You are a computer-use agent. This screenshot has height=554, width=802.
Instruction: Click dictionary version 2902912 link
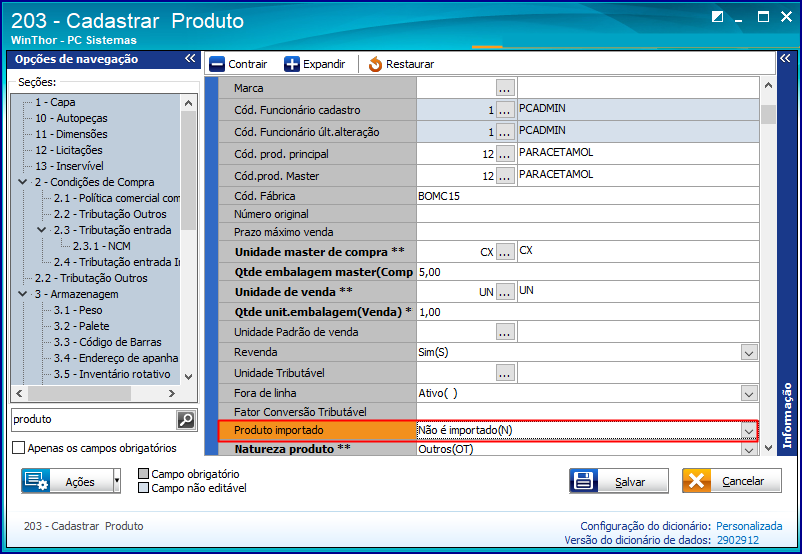(738, 540)
